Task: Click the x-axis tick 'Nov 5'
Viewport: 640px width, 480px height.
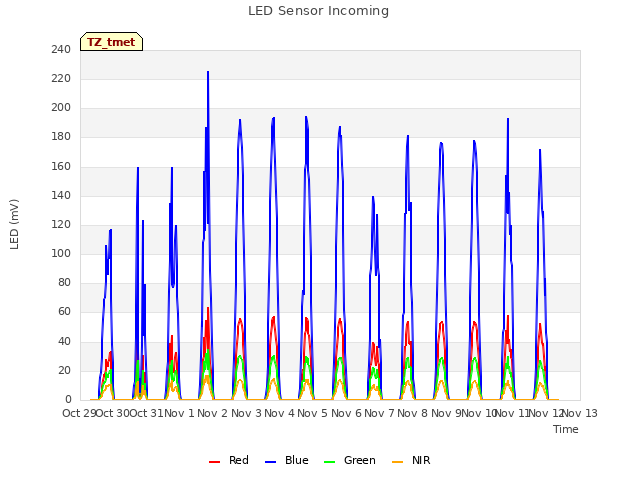Action: click(312, 413)
